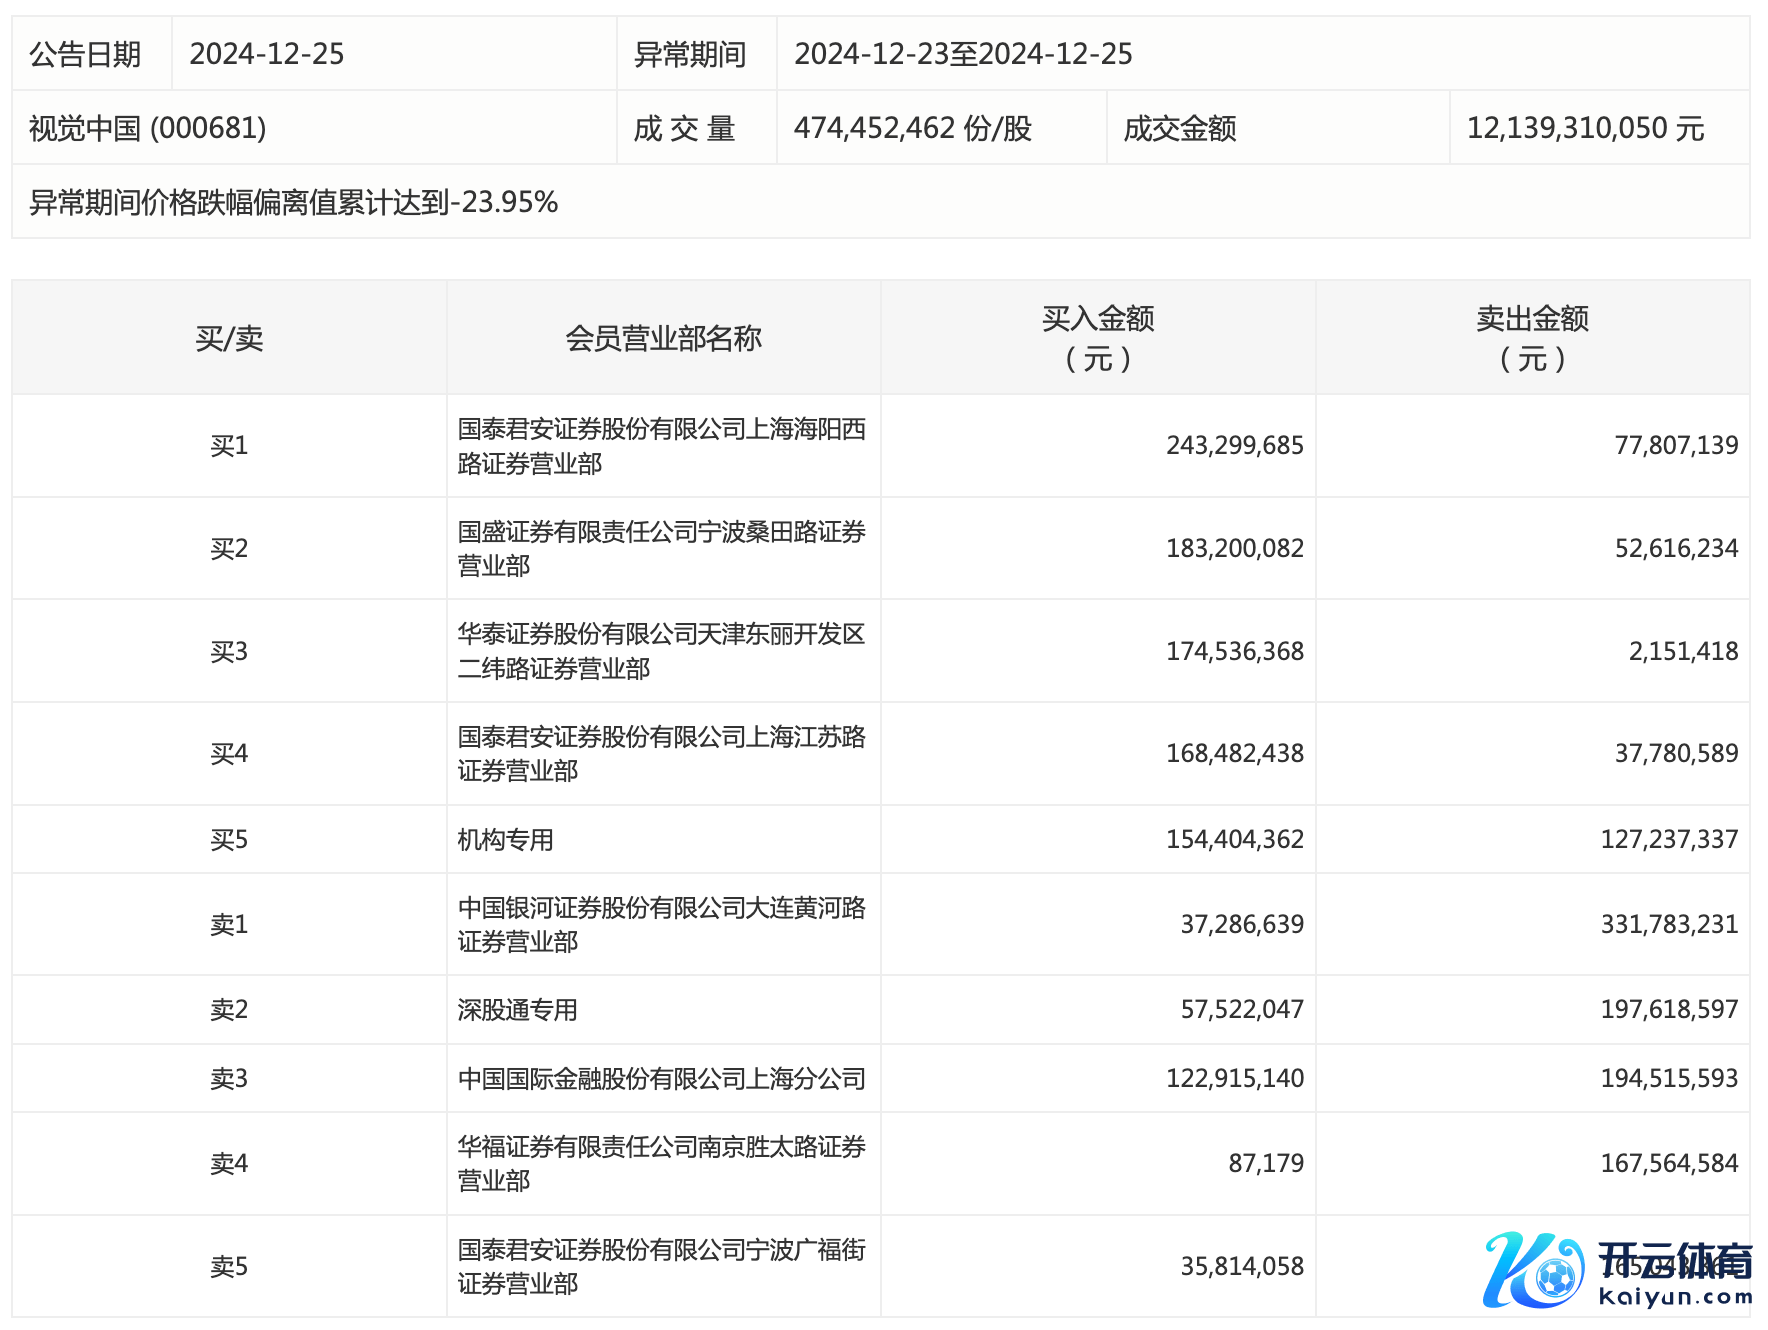Click the announcement date 2024-12-25 value
The height and width of the screenshot is (1330, 1768).
267,54
